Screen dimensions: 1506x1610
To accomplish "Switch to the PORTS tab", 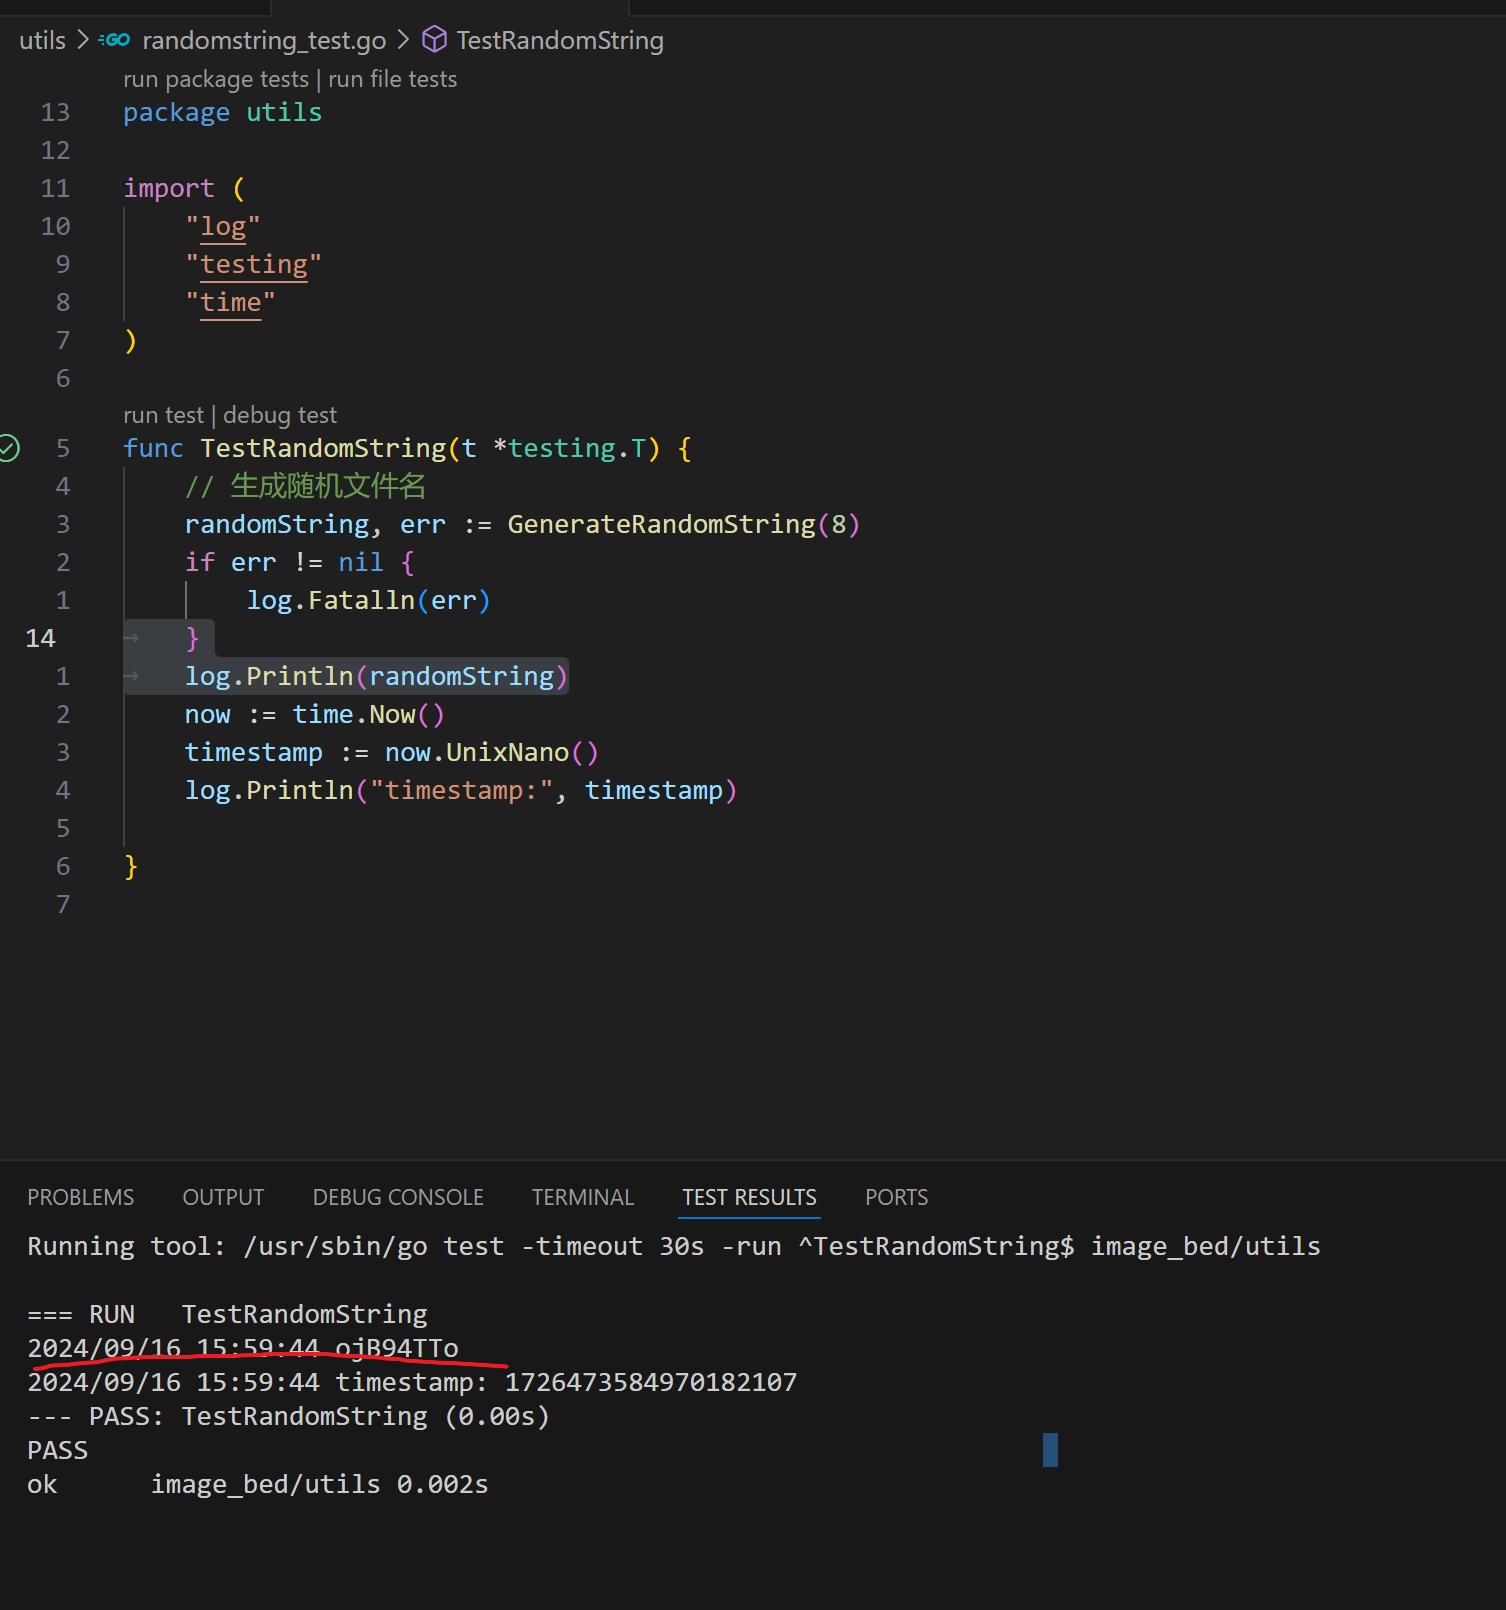I will tap(896, 1197).
